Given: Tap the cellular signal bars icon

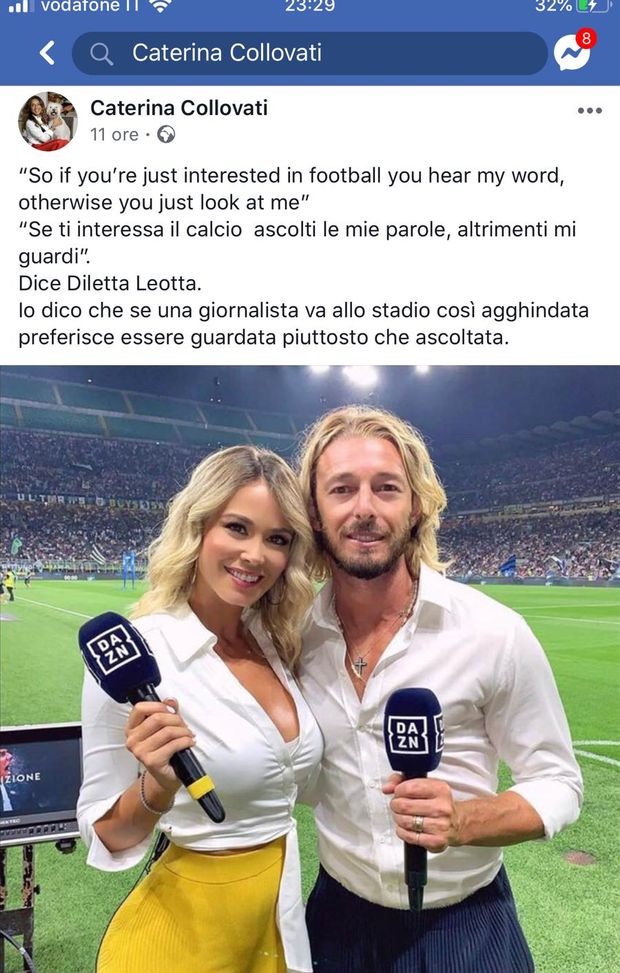Looking at the screenshot, I should pos(19,6).
